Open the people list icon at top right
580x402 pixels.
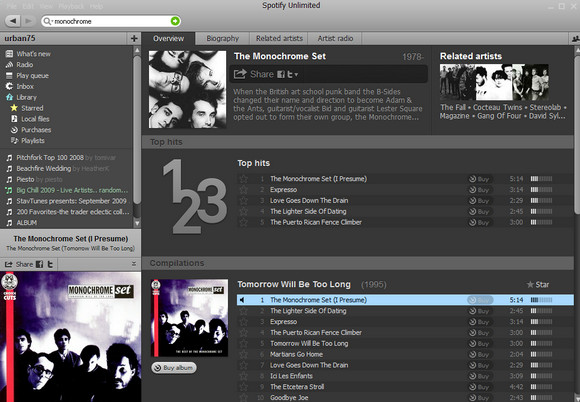pyautogui.click(x=575, y=38)
